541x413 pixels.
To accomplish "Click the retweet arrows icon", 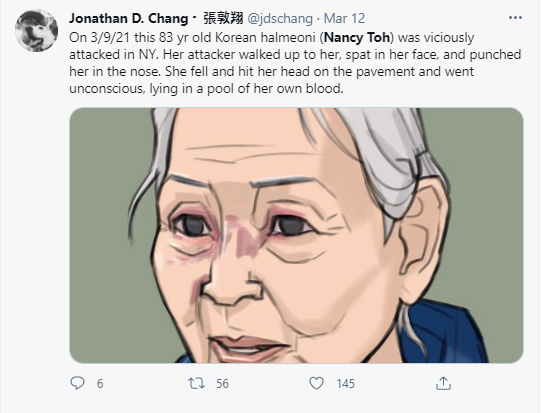I will tap(196, 383).
